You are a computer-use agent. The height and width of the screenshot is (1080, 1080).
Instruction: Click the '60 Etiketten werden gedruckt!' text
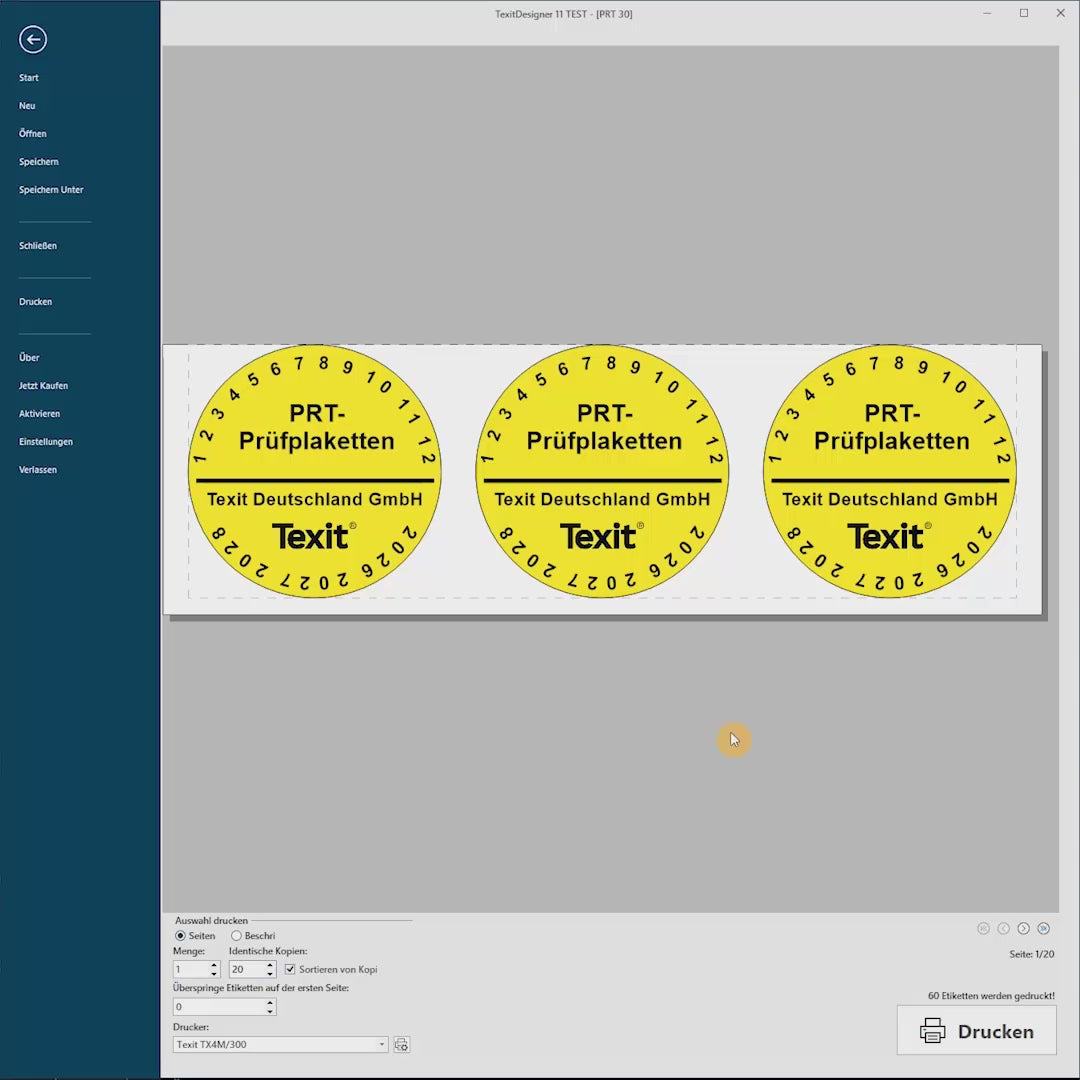pos(991,995)
